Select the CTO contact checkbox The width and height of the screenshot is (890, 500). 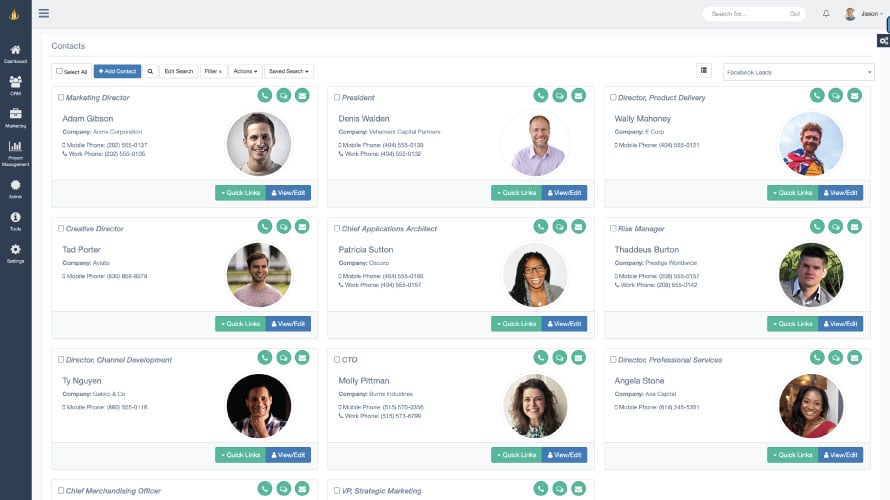point(337,359)
